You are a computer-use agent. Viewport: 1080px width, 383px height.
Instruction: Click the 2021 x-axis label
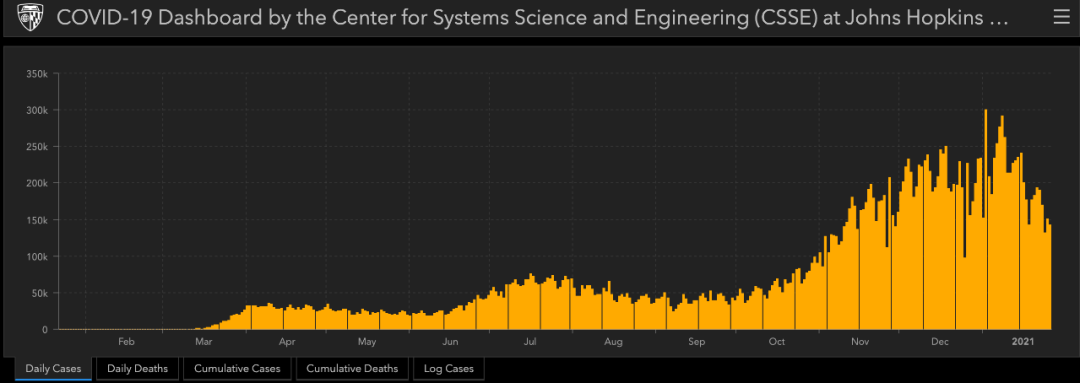pos(1023,341)
